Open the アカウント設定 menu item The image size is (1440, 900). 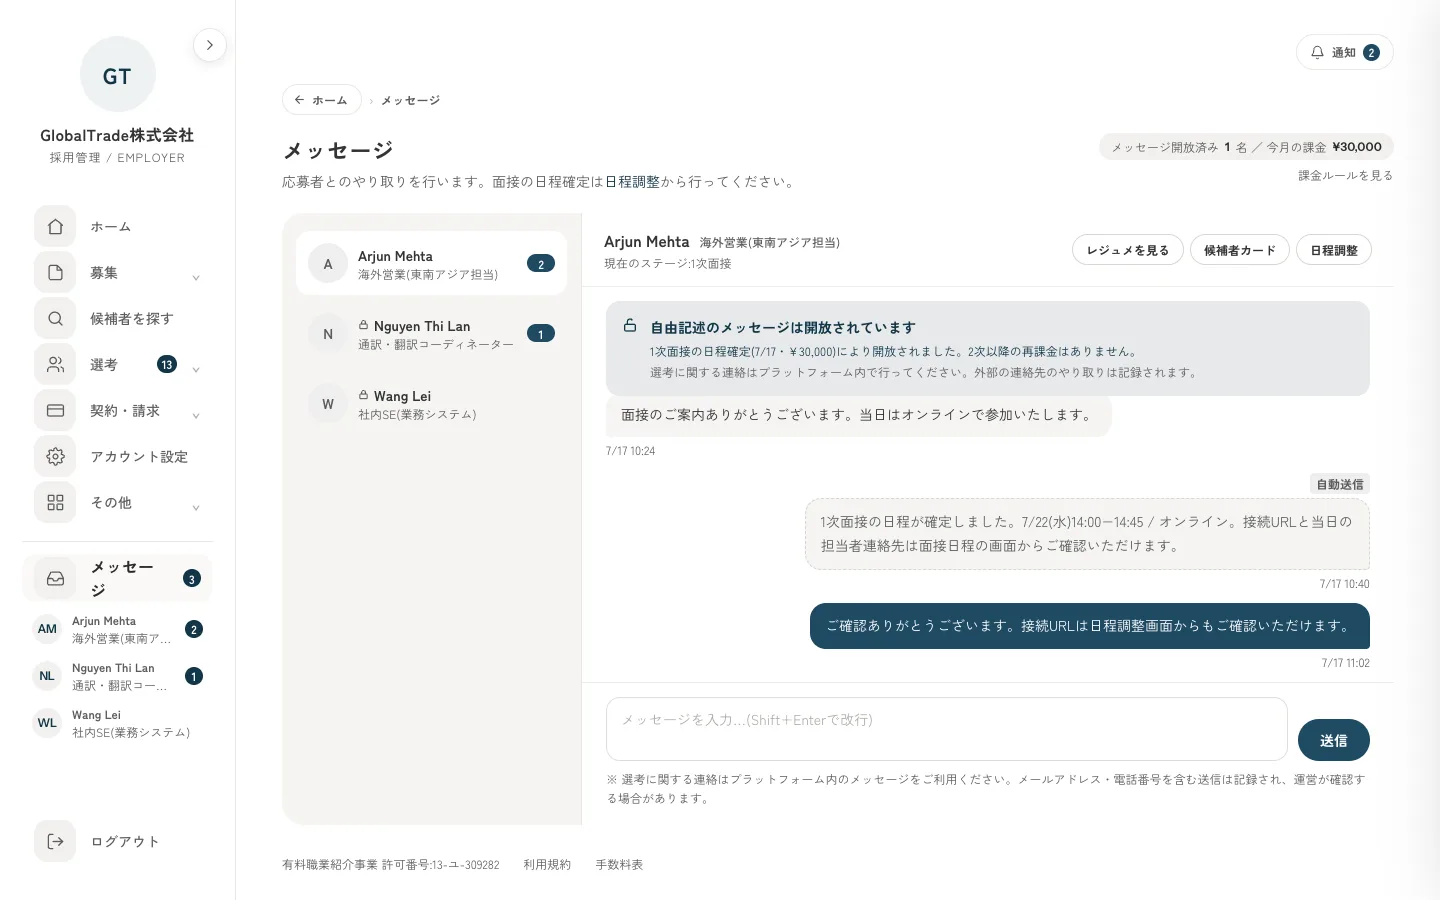[x=117, y=457]
